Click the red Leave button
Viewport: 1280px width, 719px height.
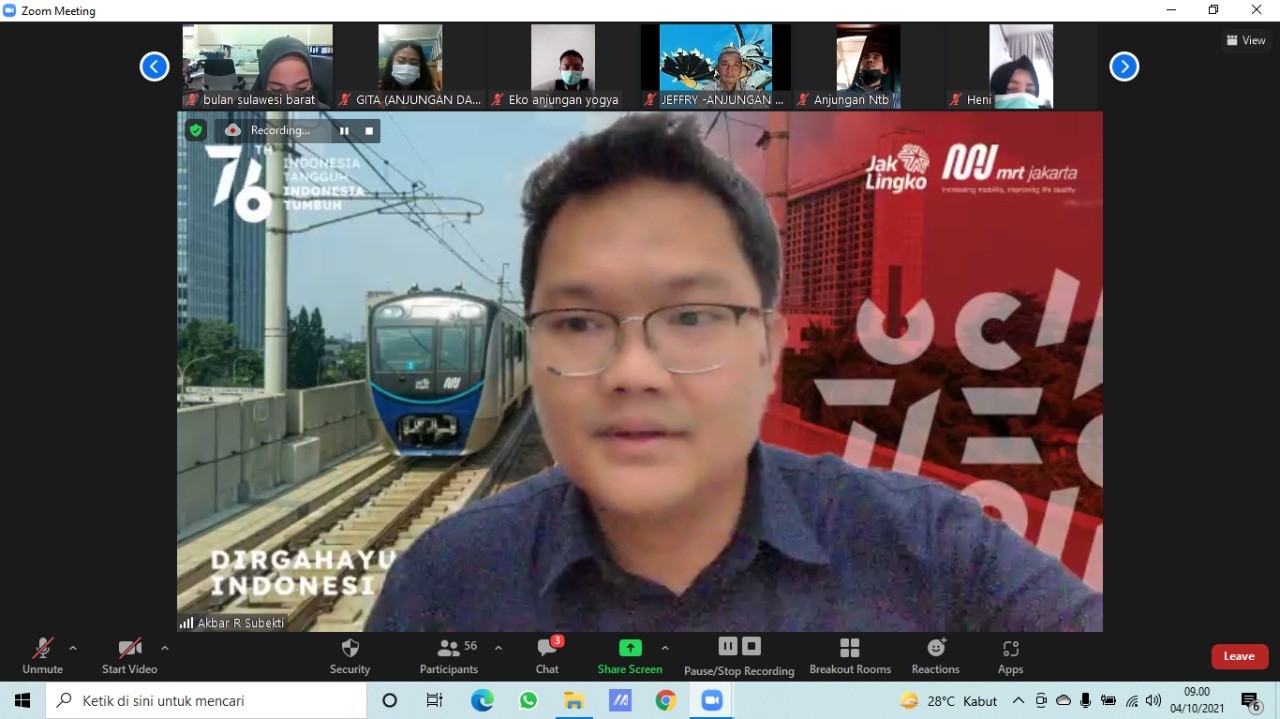pyautogui.click(x=1239, y=656)
